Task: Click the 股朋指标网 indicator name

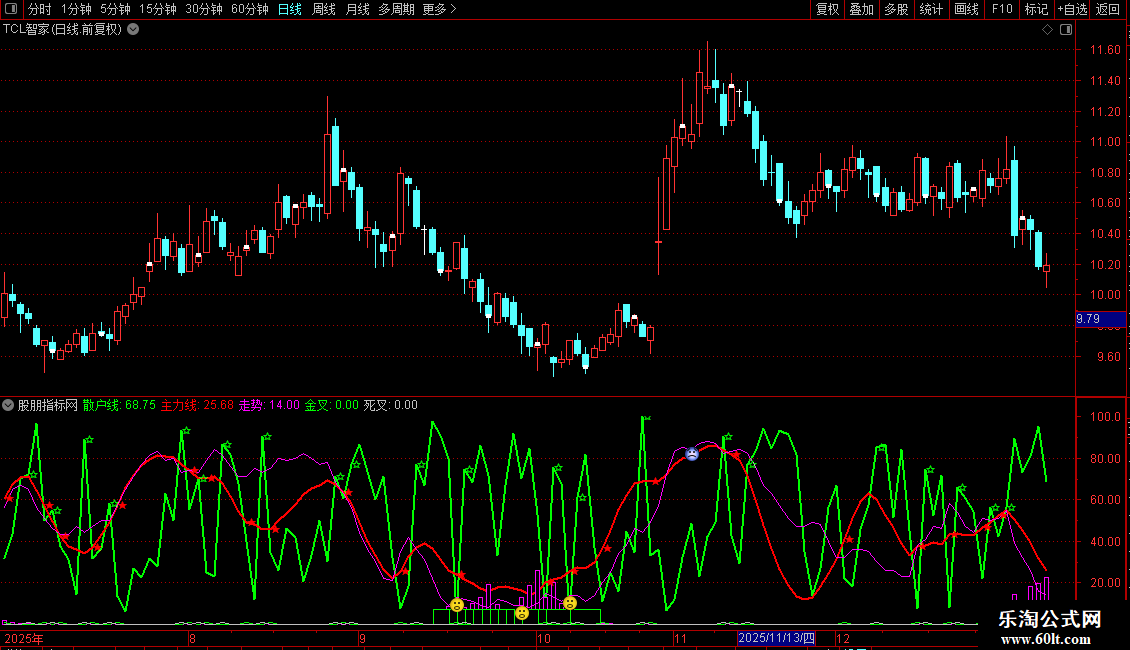Action: (48, 405)
